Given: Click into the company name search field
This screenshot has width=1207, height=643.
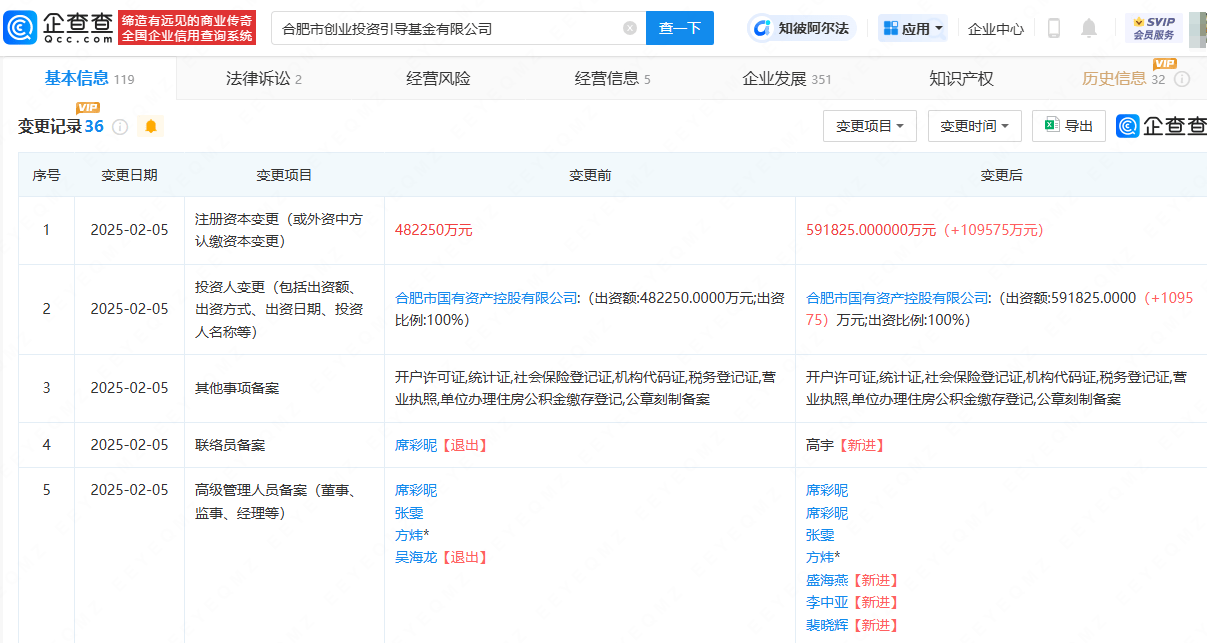Looking at the screenshot, I should (x=445, y=28).
